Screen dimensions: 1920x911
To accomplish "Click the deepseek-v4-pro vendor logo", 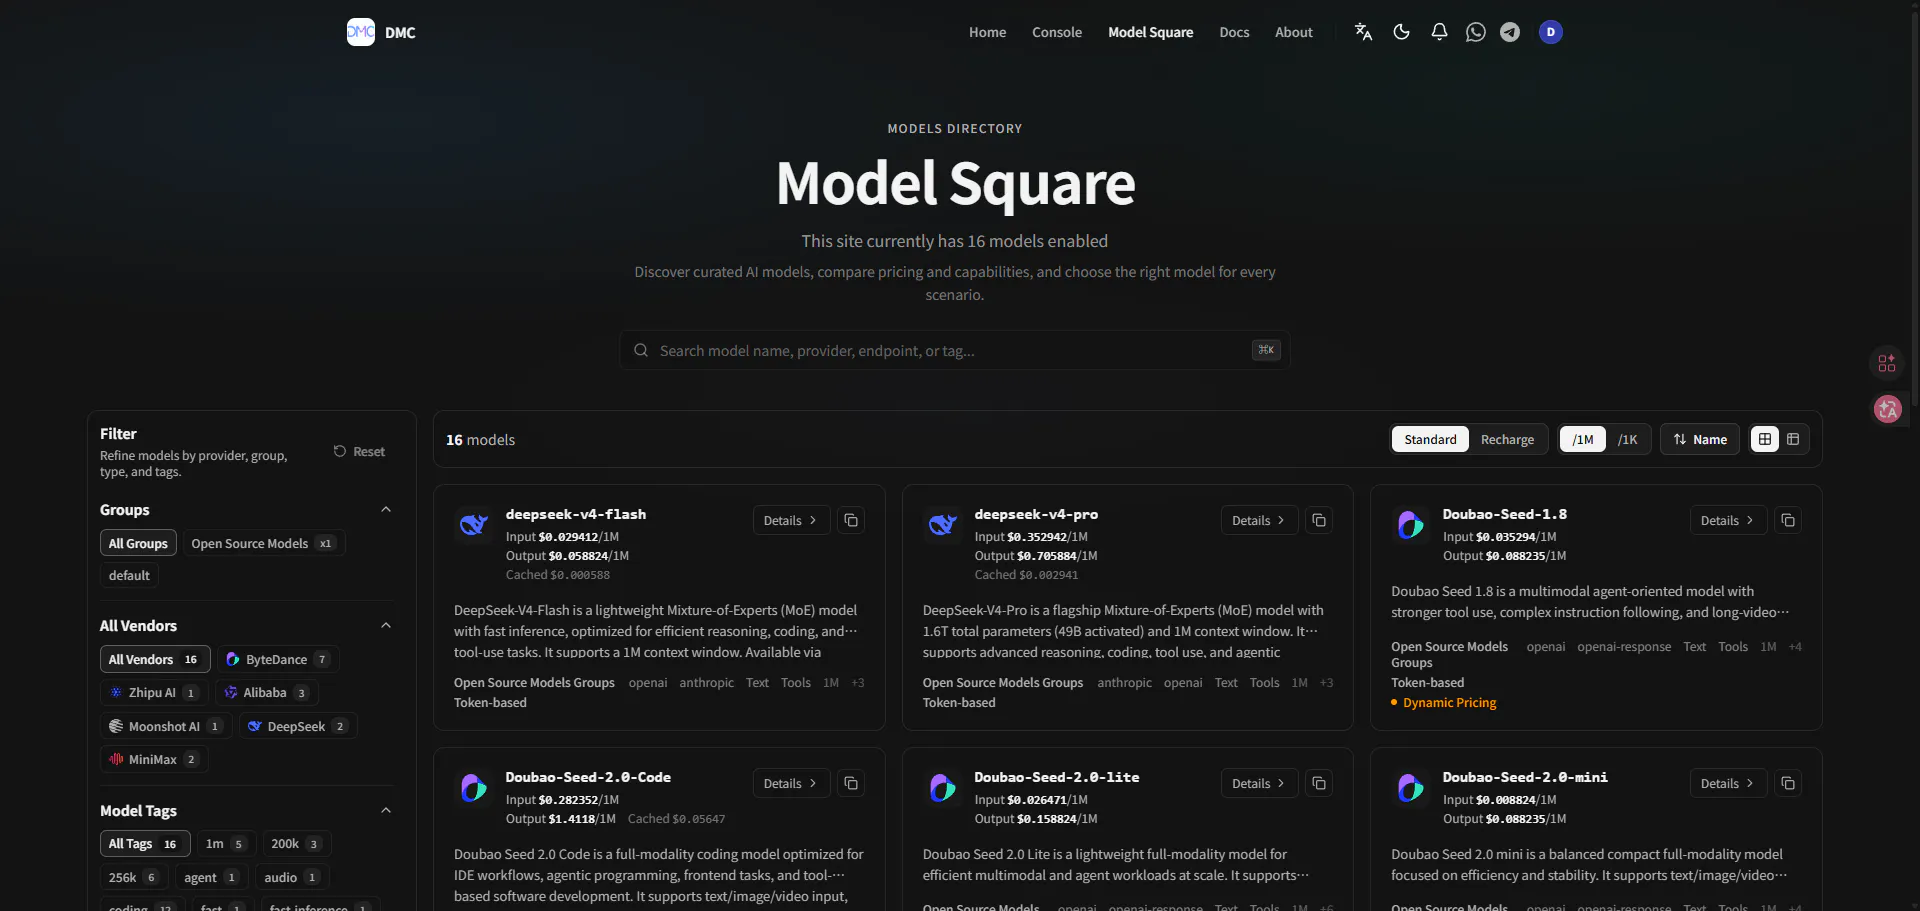I will (942, 524).
